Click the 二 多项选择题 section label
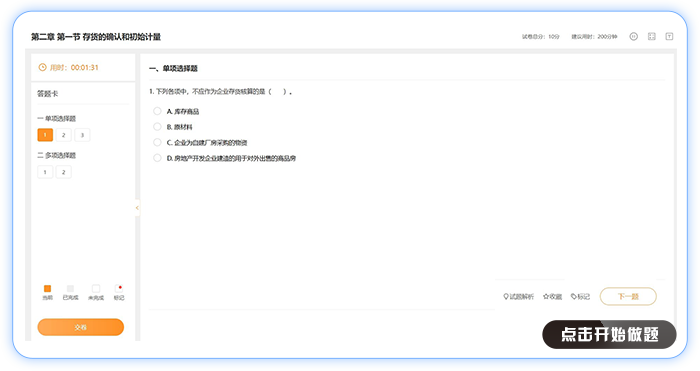 (x=57, y=155)
